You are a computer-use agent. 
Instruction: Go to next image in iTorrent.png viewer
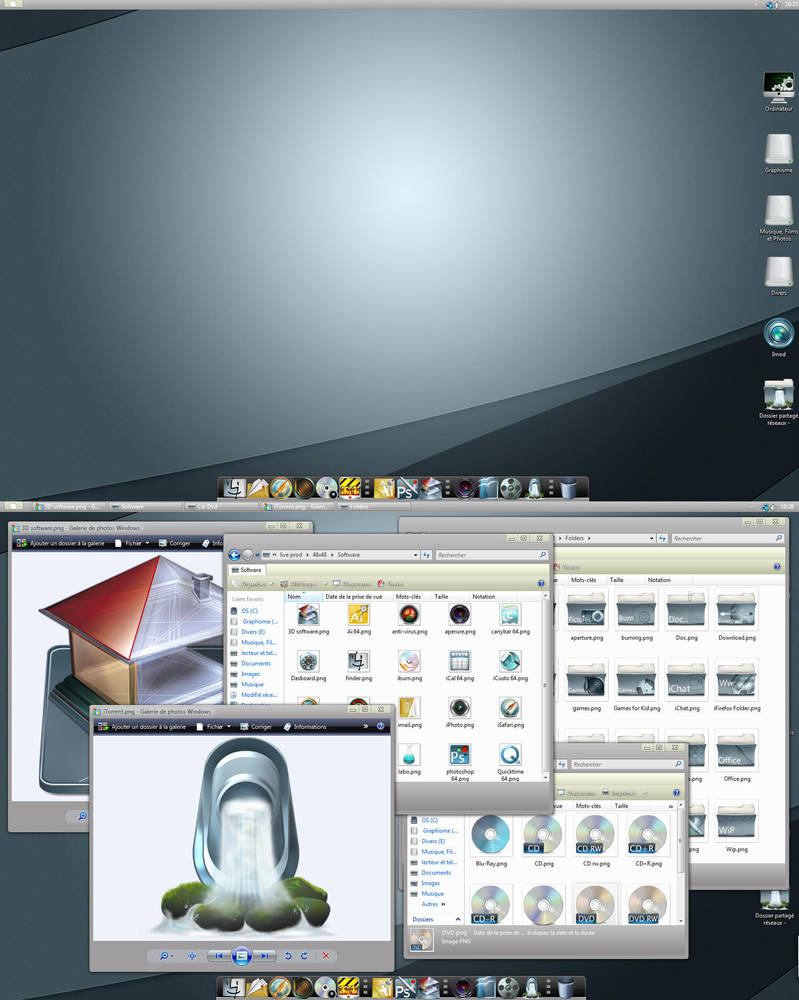pos(265,955)
